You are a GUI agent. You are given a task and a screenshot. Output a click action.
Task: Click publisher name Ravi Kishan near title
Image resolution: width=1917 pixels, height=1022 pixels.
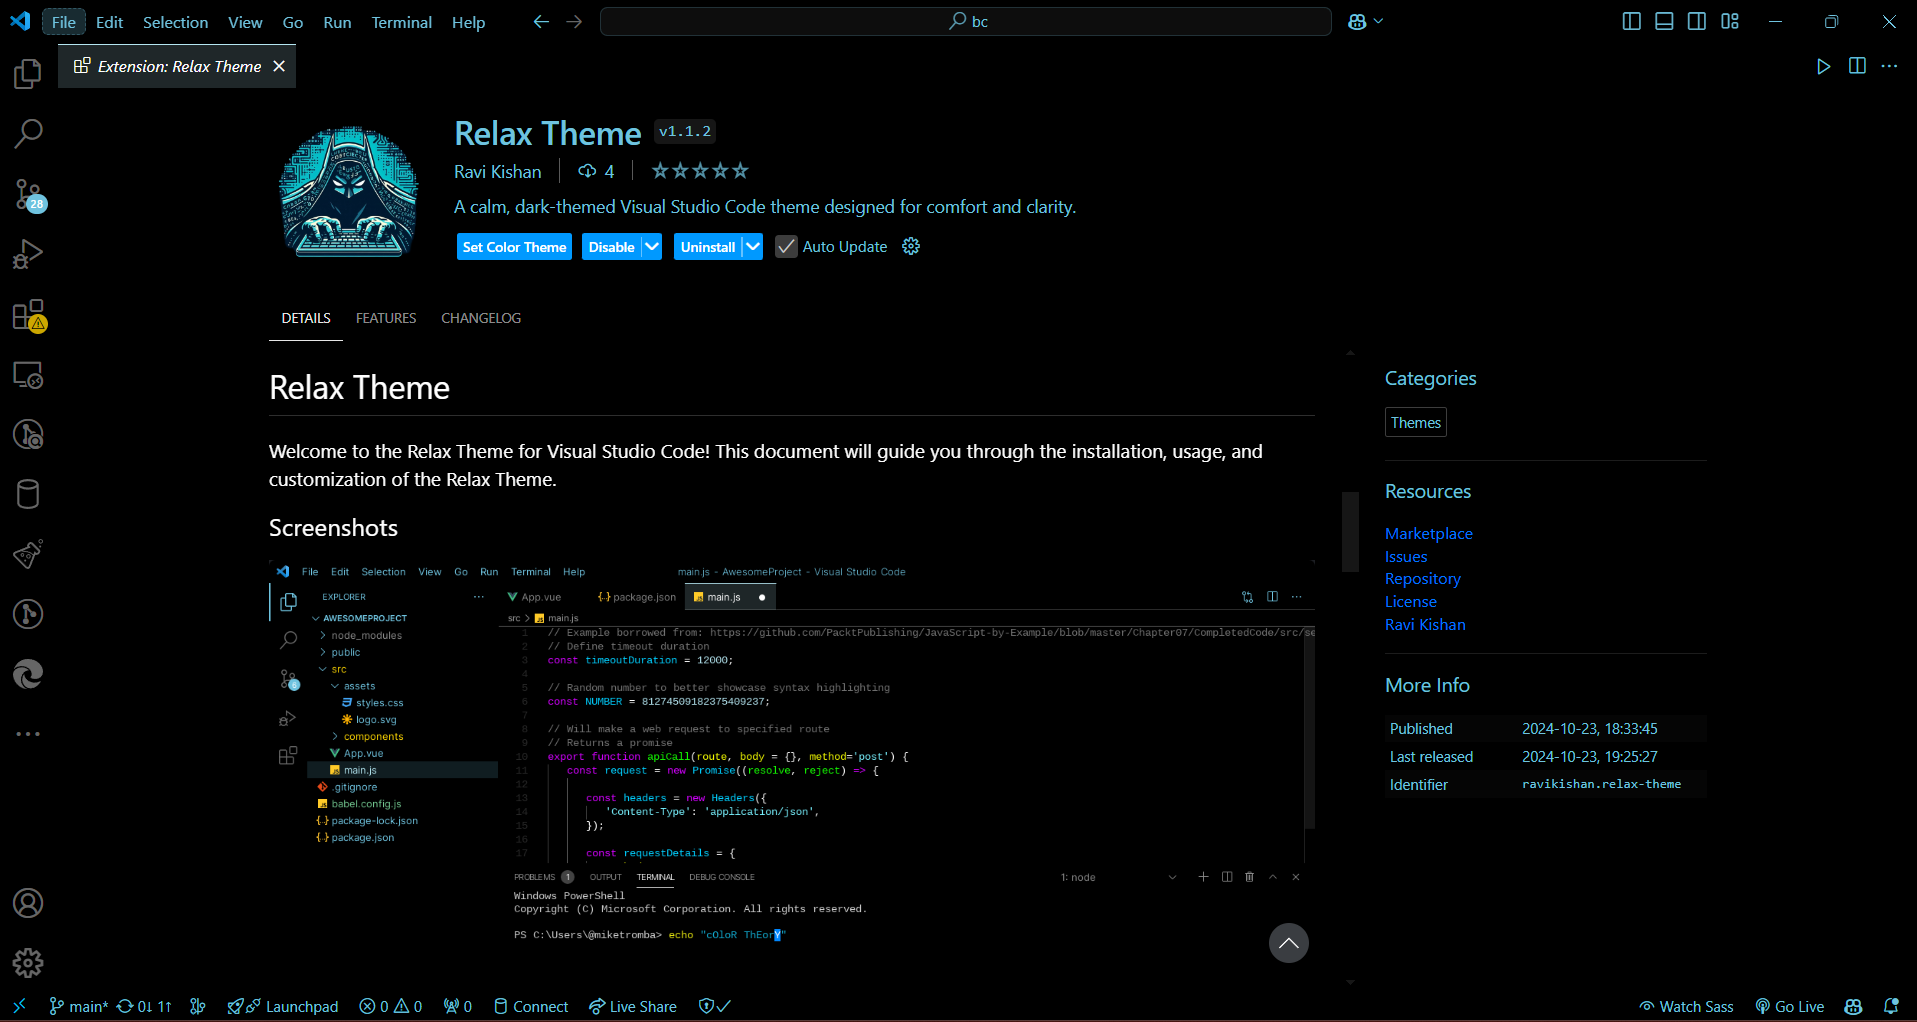click(497, 172)
